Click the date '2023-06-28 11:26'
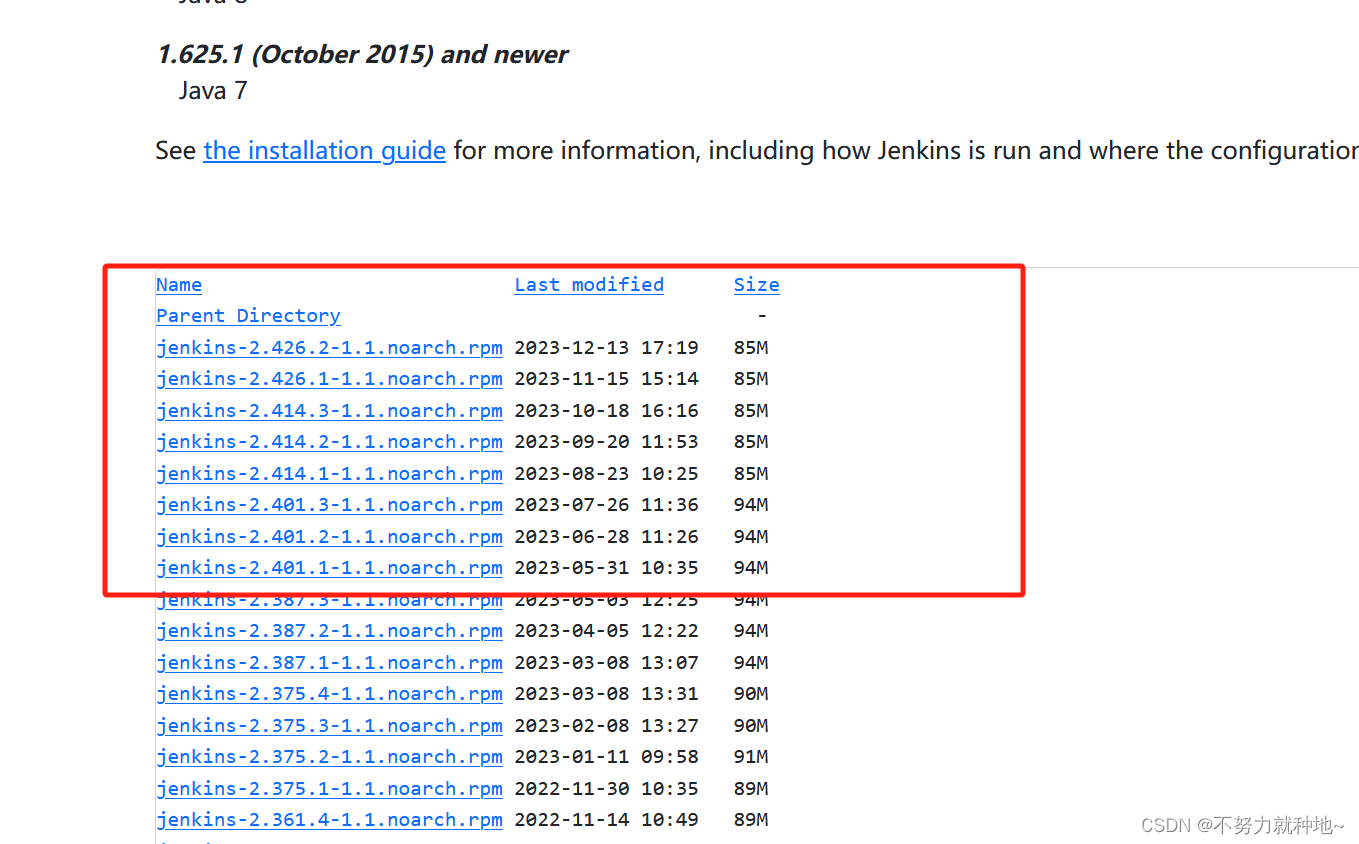Screen dimensions: 1359x844 point(606,537)
